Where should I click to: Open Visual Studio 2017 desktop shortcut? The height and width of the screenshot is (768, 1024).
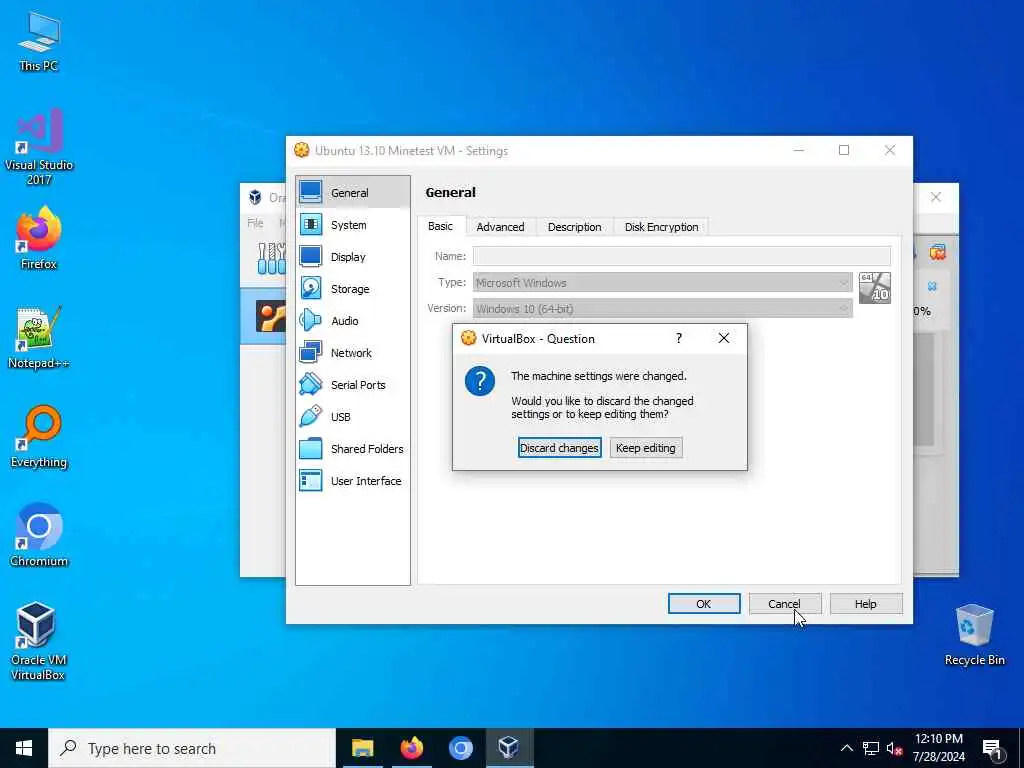pos(39,147)
